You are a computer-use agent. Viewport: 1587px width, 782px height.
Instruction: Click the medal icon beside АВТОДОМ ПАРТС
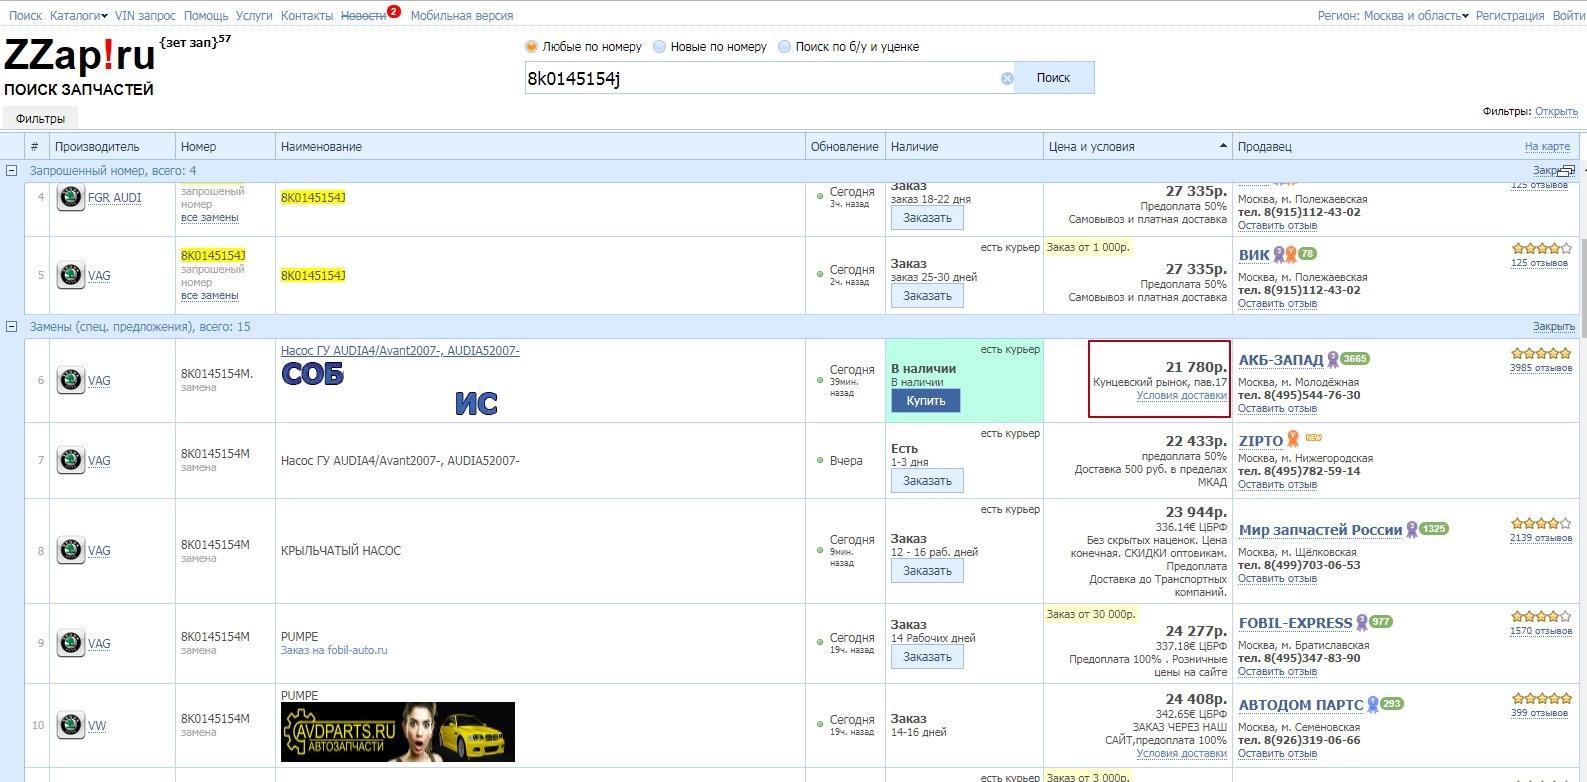click(x=1373, y=705)
